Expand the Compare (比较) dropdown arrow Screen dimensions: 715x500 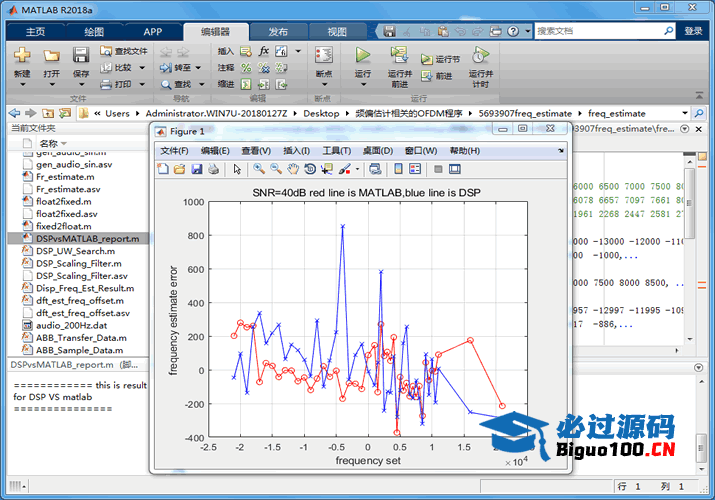(x=142, y=68)
